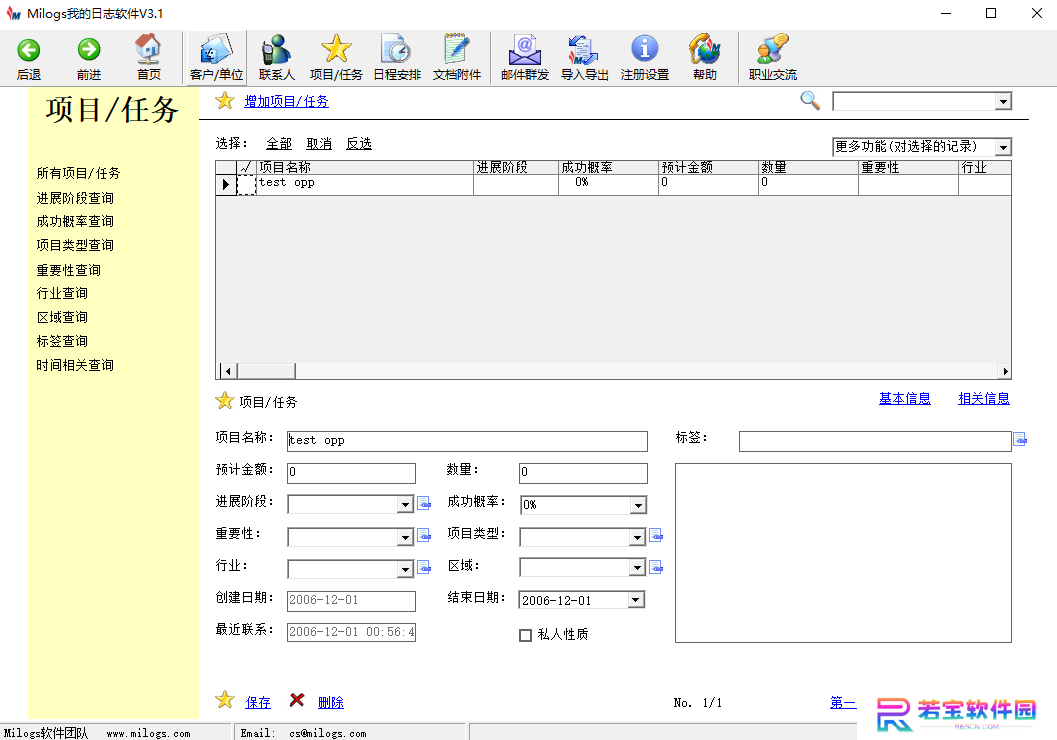Click the 删除 delete link
This screenshot has height=740, width=1057.
coord(331,702)
